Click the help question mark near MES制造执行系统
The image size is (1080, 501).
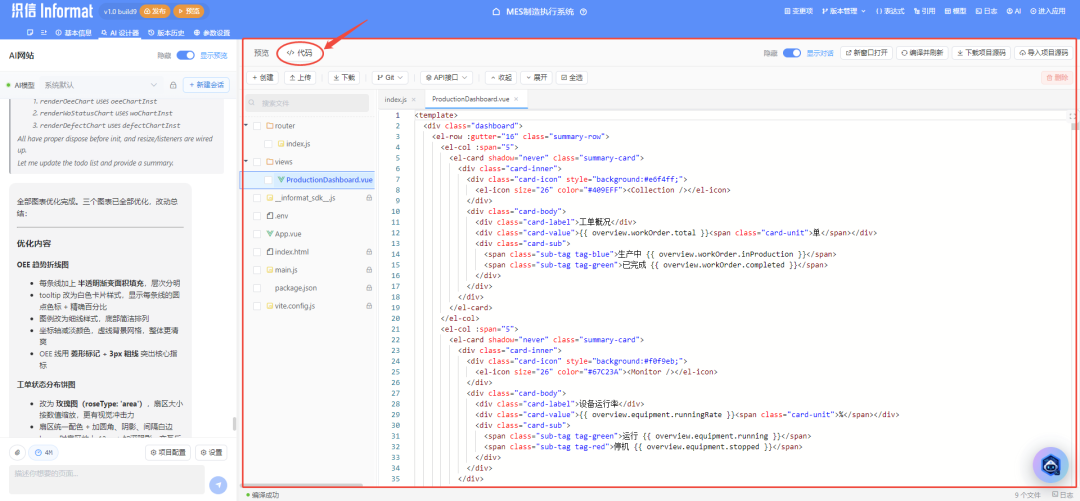[583, 12]
